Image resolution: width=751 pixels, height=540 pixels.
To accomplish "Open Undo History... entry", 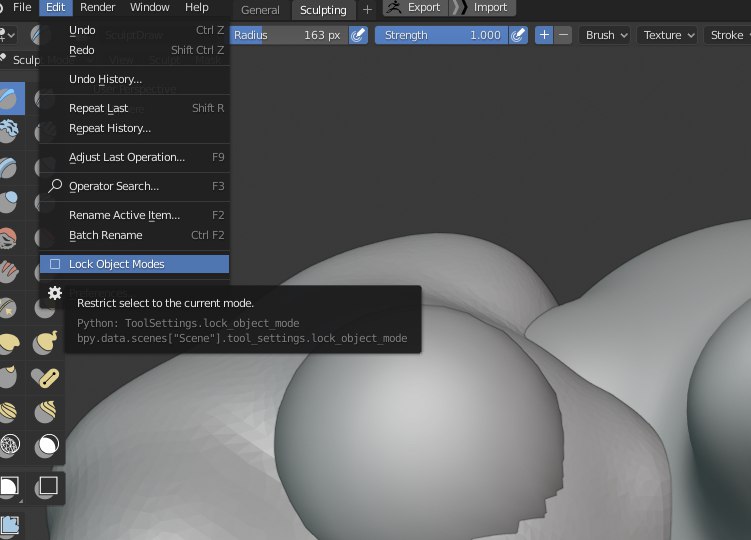I will (x=135, y=79).
